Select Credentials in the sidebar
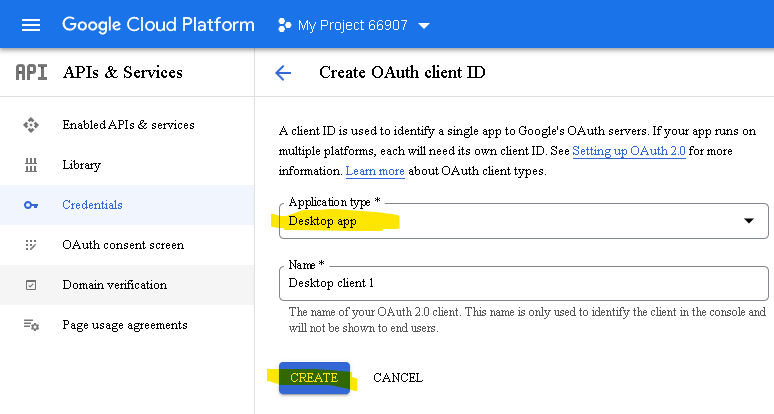 [92, 205]
